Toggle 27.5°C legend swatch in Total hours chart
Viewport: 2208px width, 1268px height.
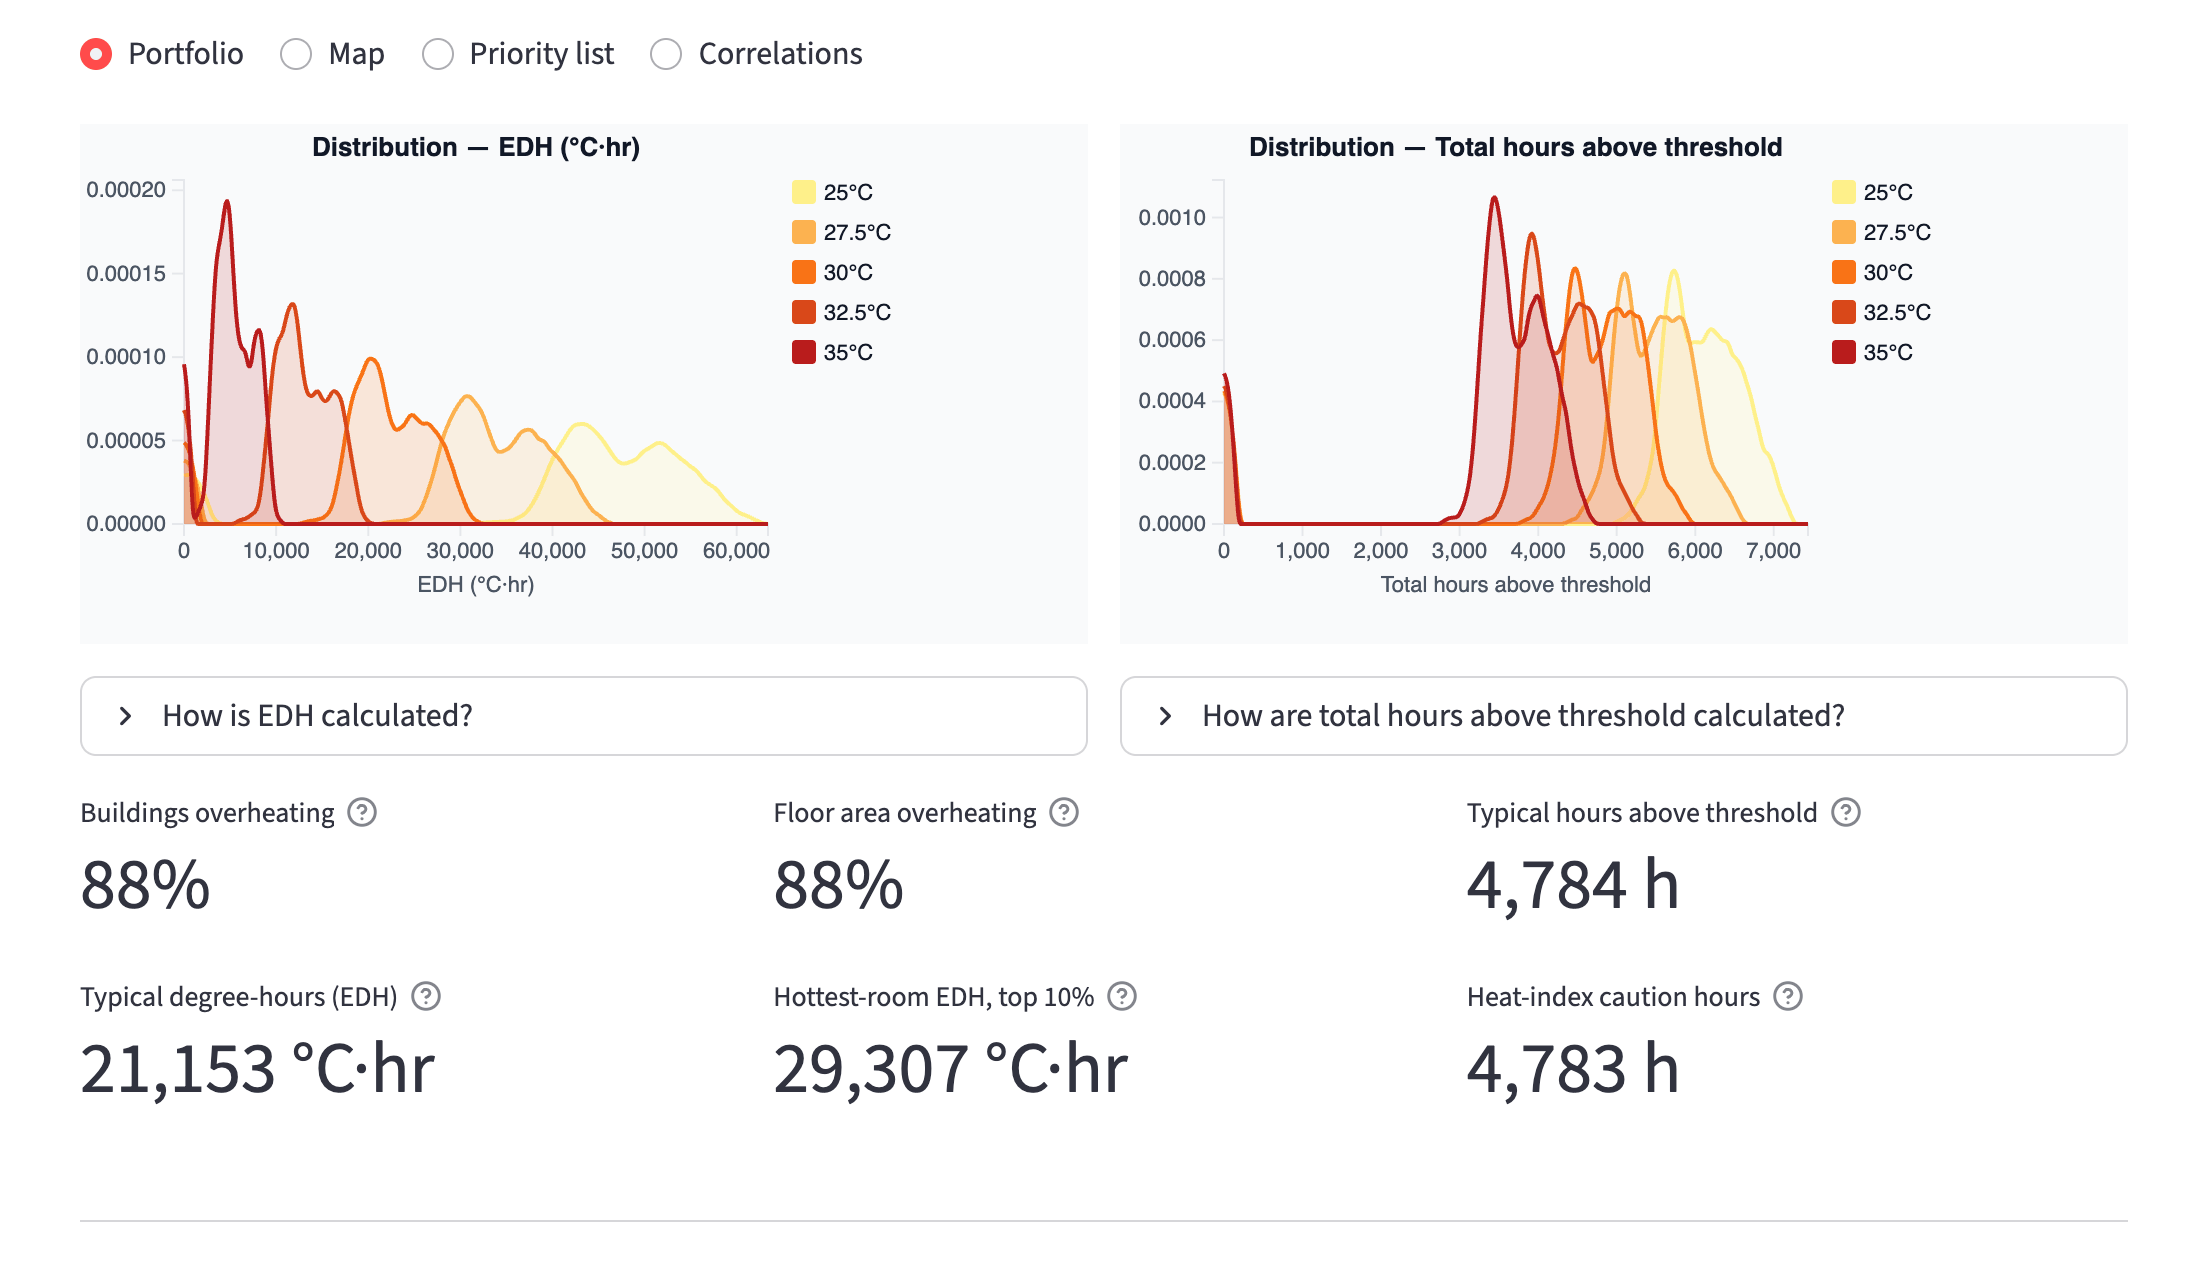(1844, 232)
